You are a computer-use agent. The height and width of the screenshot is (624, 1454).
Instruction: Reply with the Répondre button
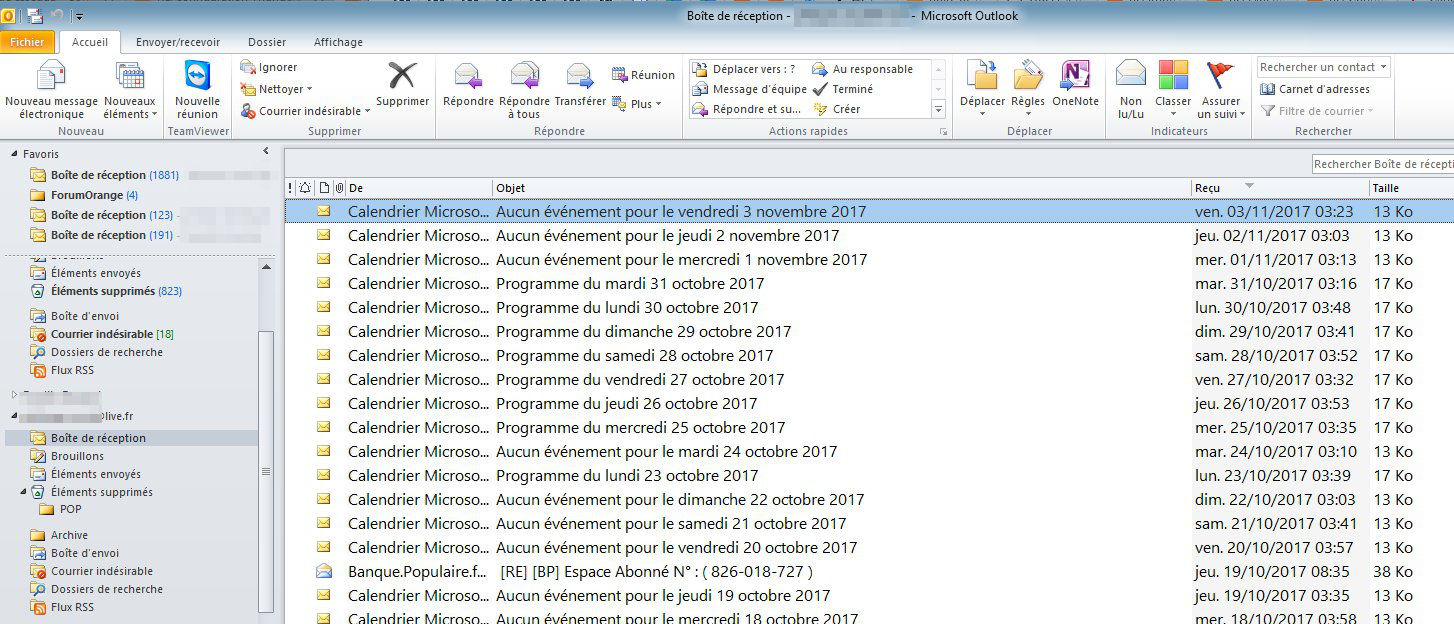coord(468,85)
